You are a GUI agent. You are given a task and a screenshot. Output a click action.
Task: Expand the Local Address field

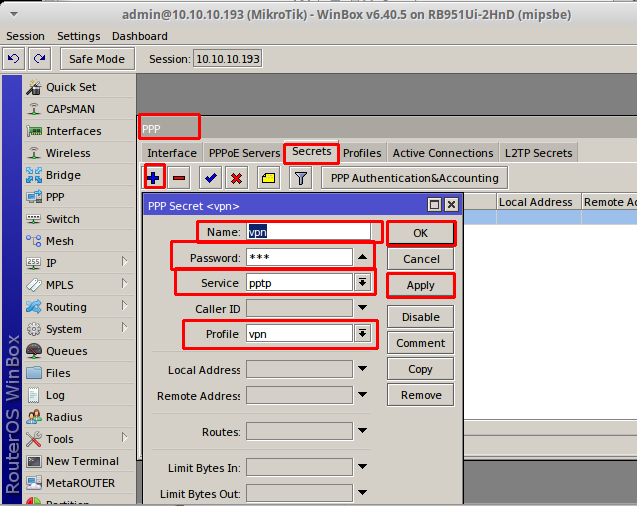362,369
